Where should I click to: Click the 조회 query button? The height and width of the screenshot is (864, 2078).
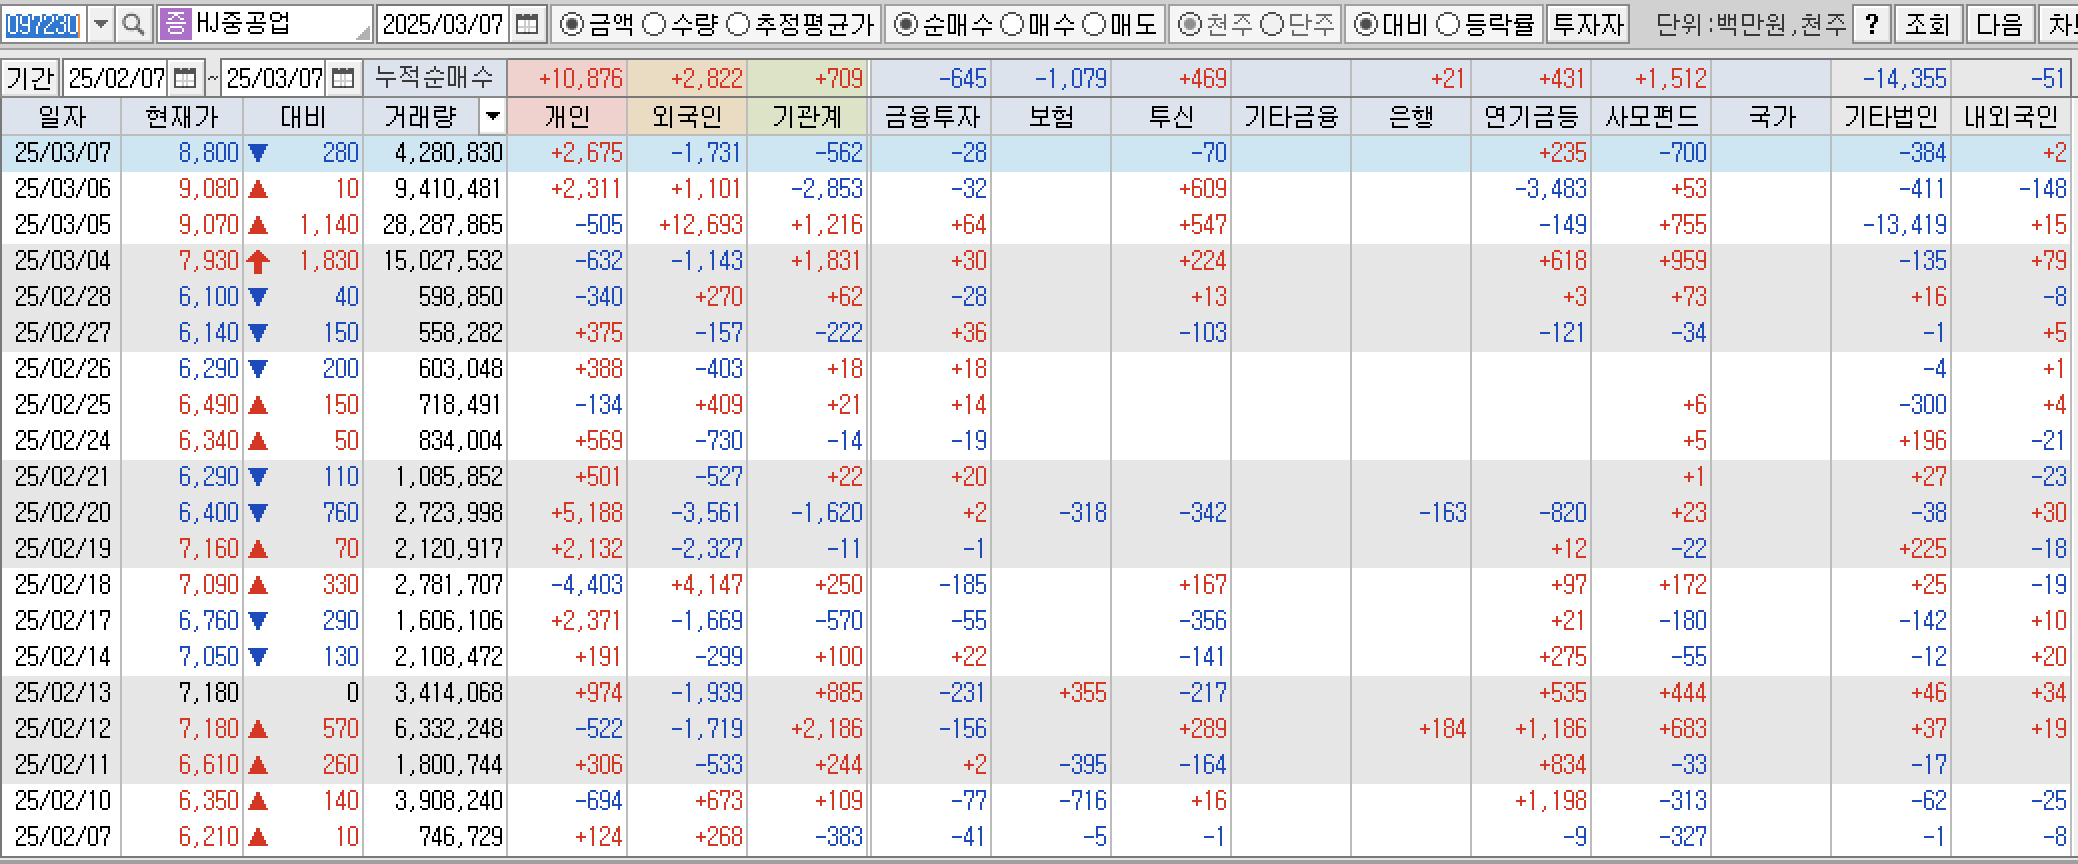(1927, 24)
